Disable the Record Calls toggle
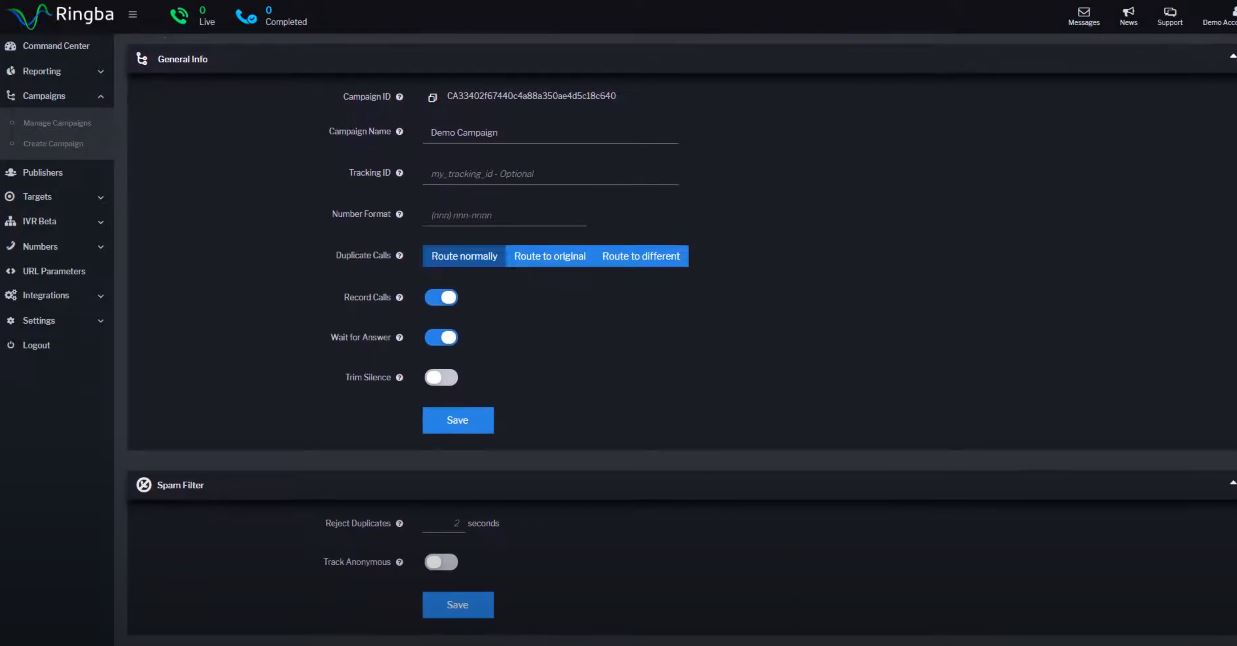This screenshot has width=1237, height=646. coord(441,297)
